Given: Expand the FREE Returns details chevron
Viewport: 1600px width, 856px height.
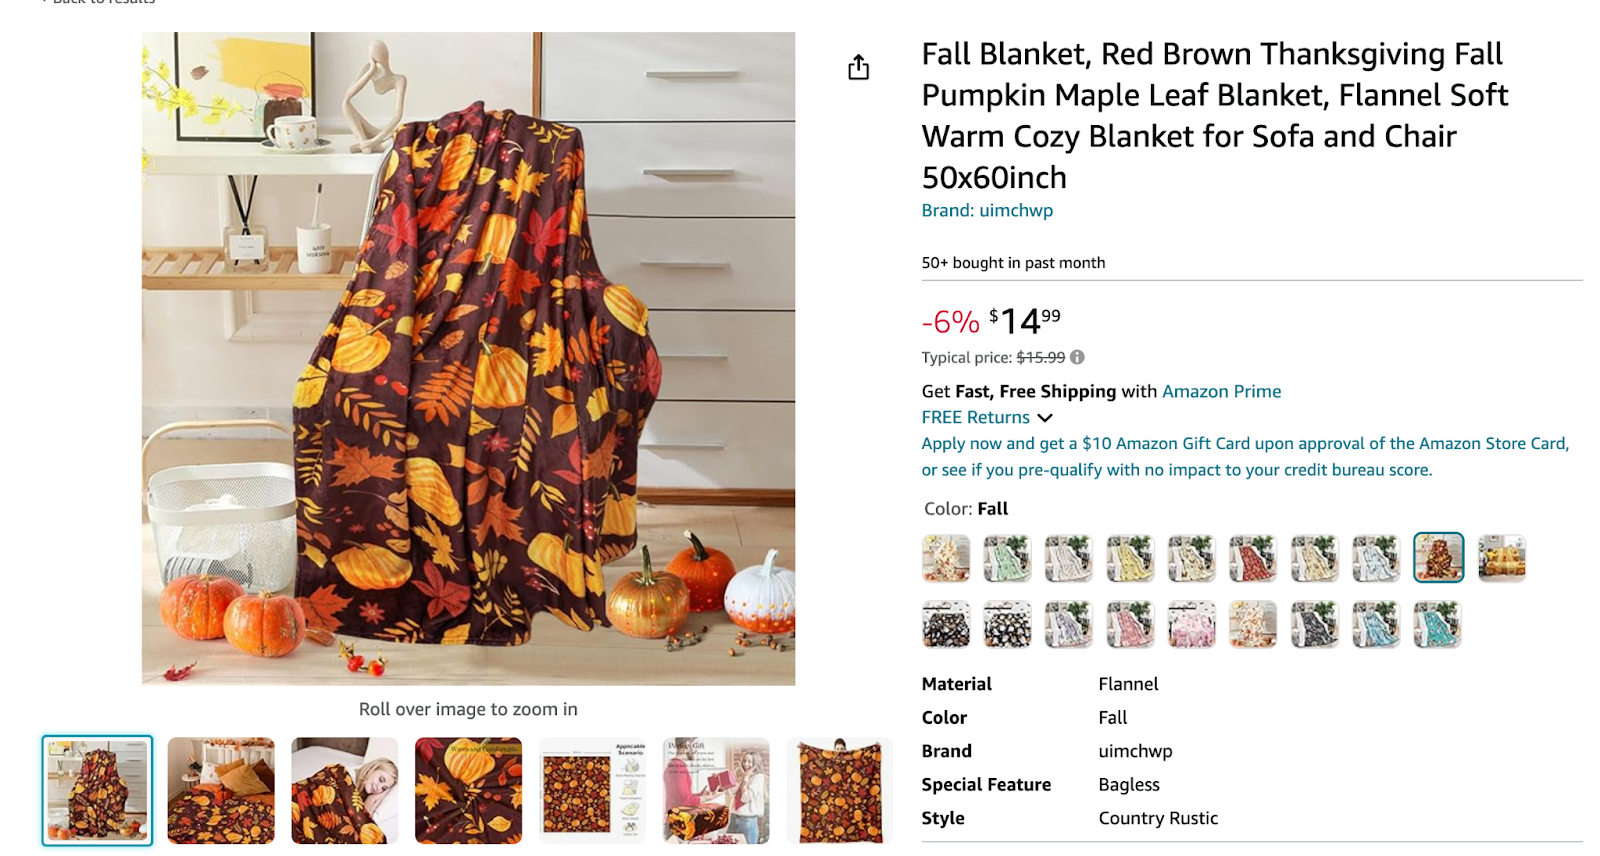Looking at the screenshot, I should (1045, 418).
